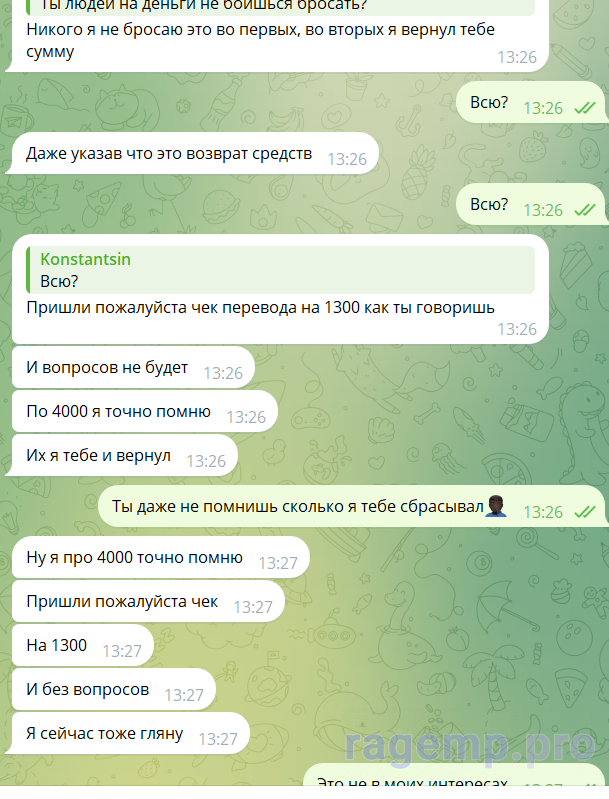Click "Пришли пожалуйста чек перевода на 1300" text
609x799 pixels.
tap(260, 308)
